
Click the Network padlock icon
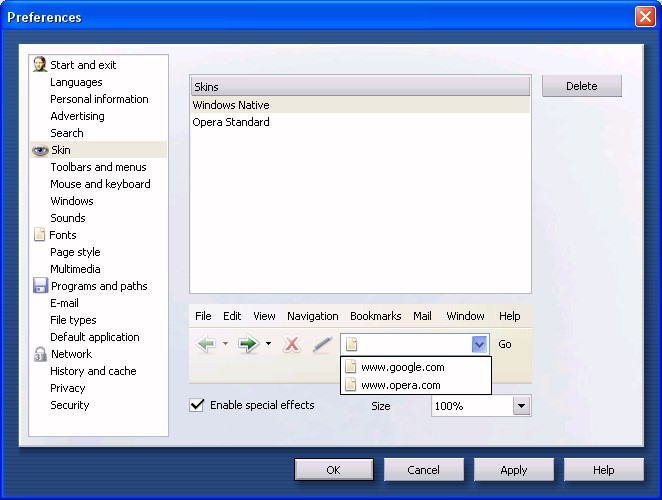[40, 354]
